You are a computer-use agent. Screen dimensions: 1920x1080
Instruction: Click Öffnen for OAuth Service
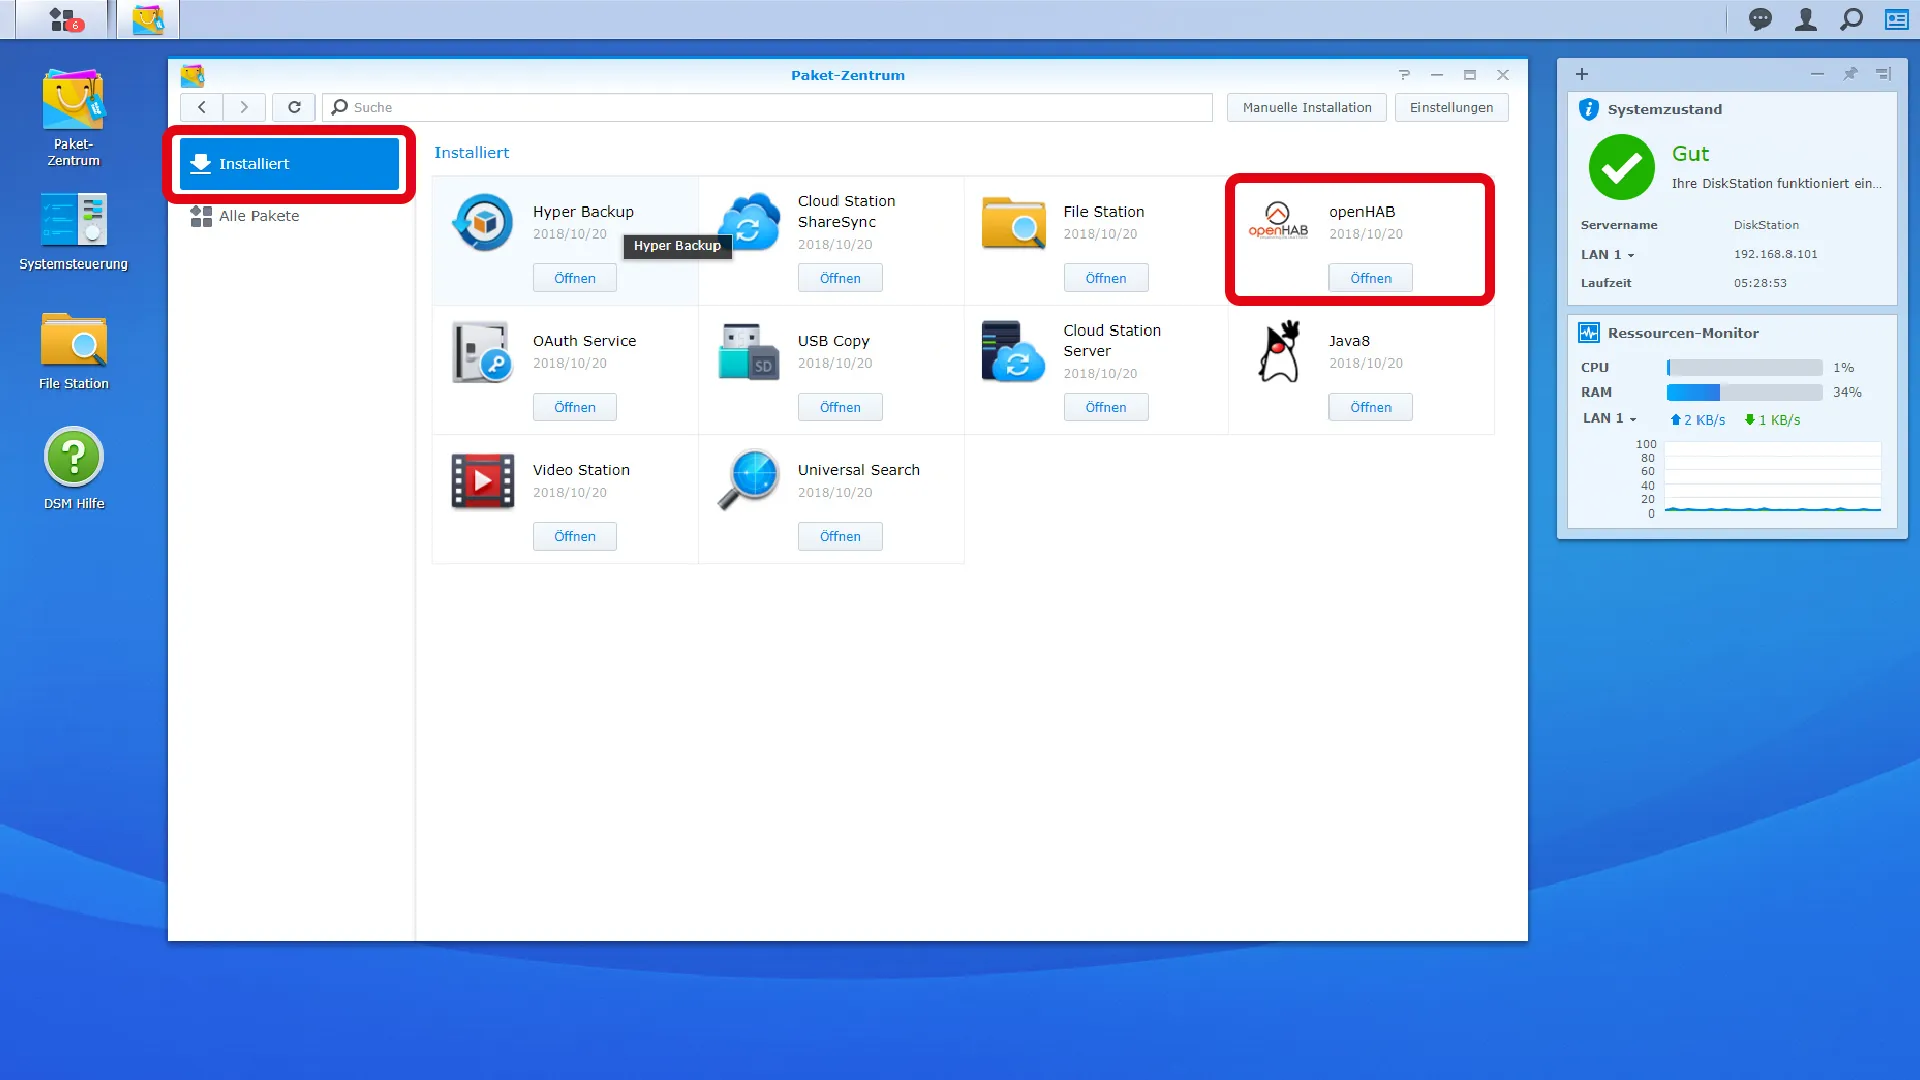click(575, 407)
